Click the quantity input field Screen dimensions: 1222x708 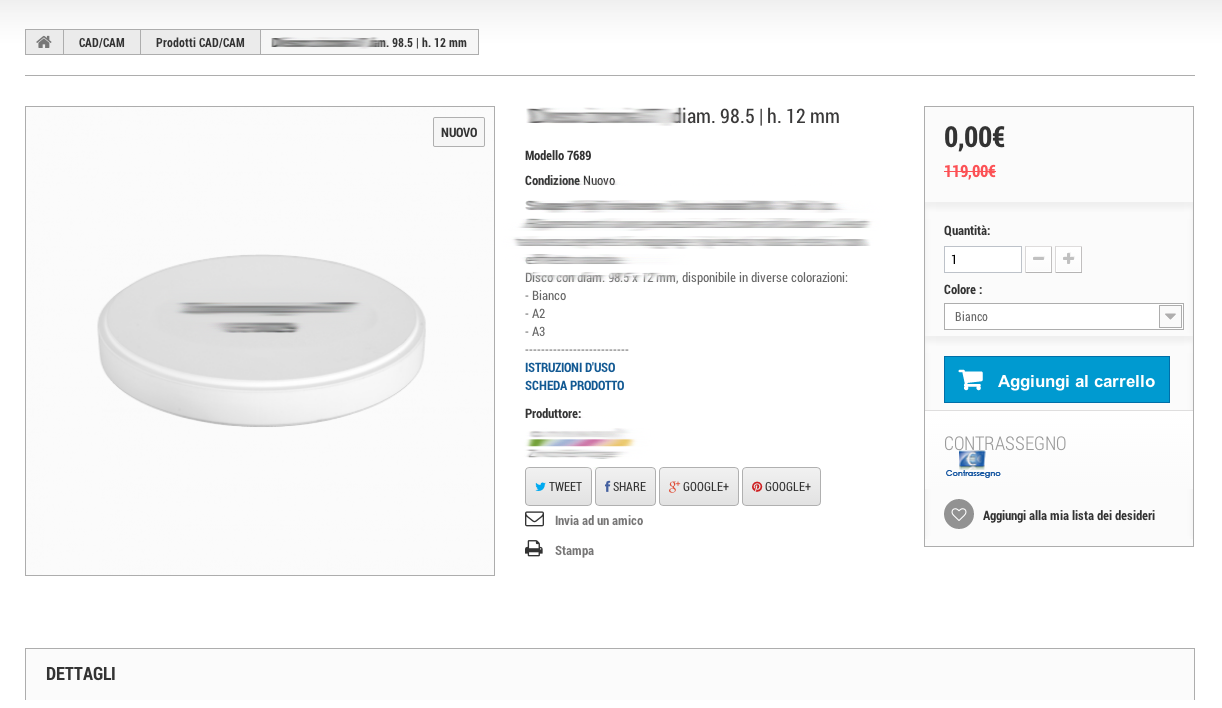click(982, 260)
